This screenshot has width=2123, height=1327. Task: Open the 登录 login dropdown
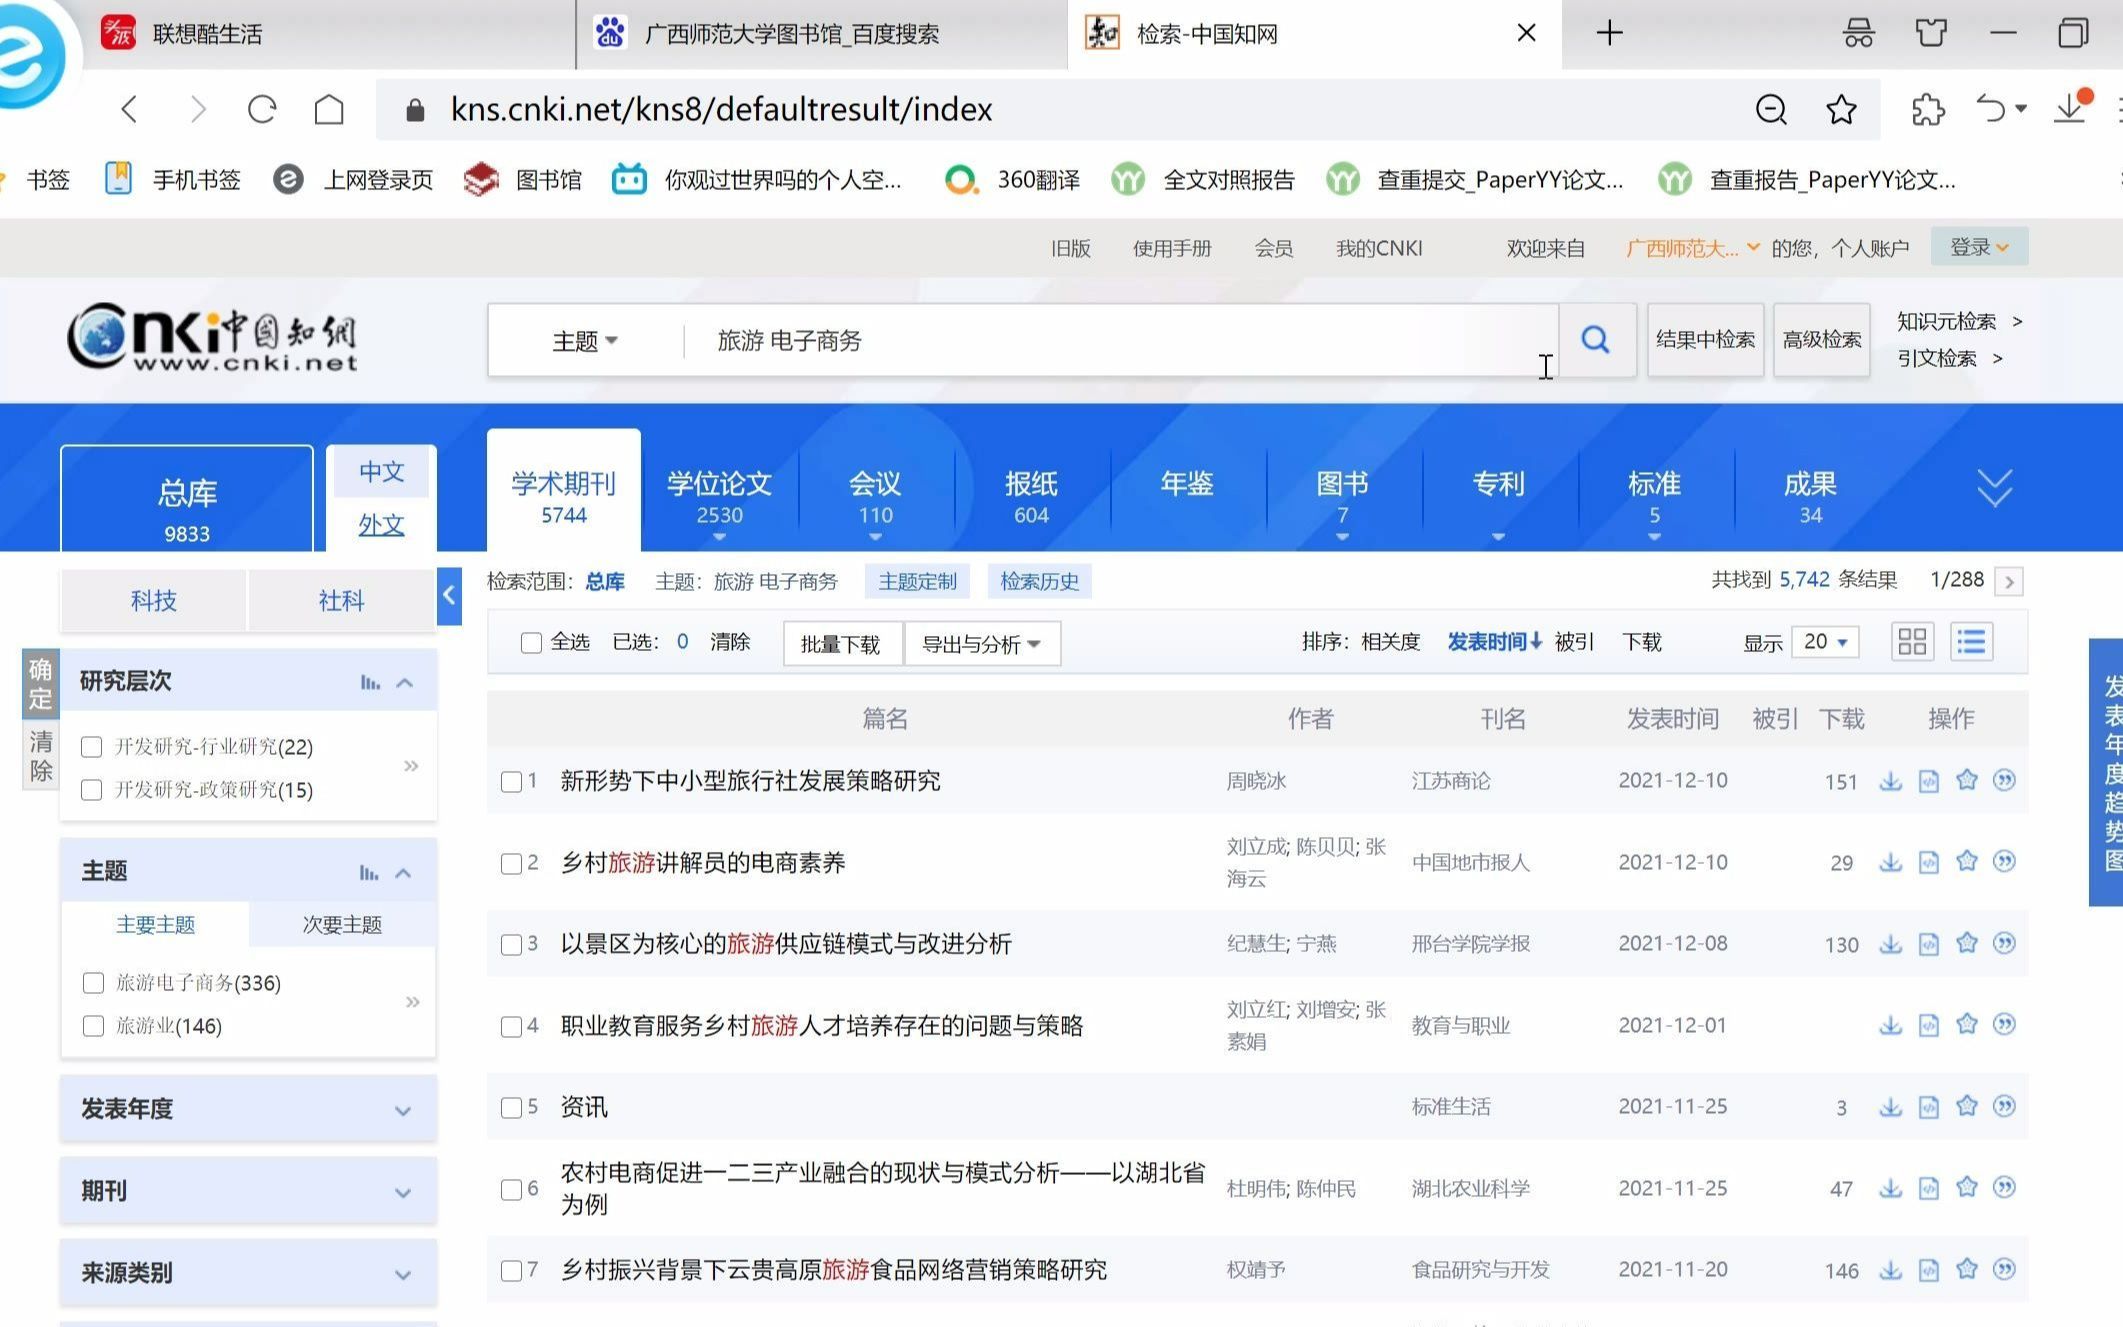(1979, 247)
